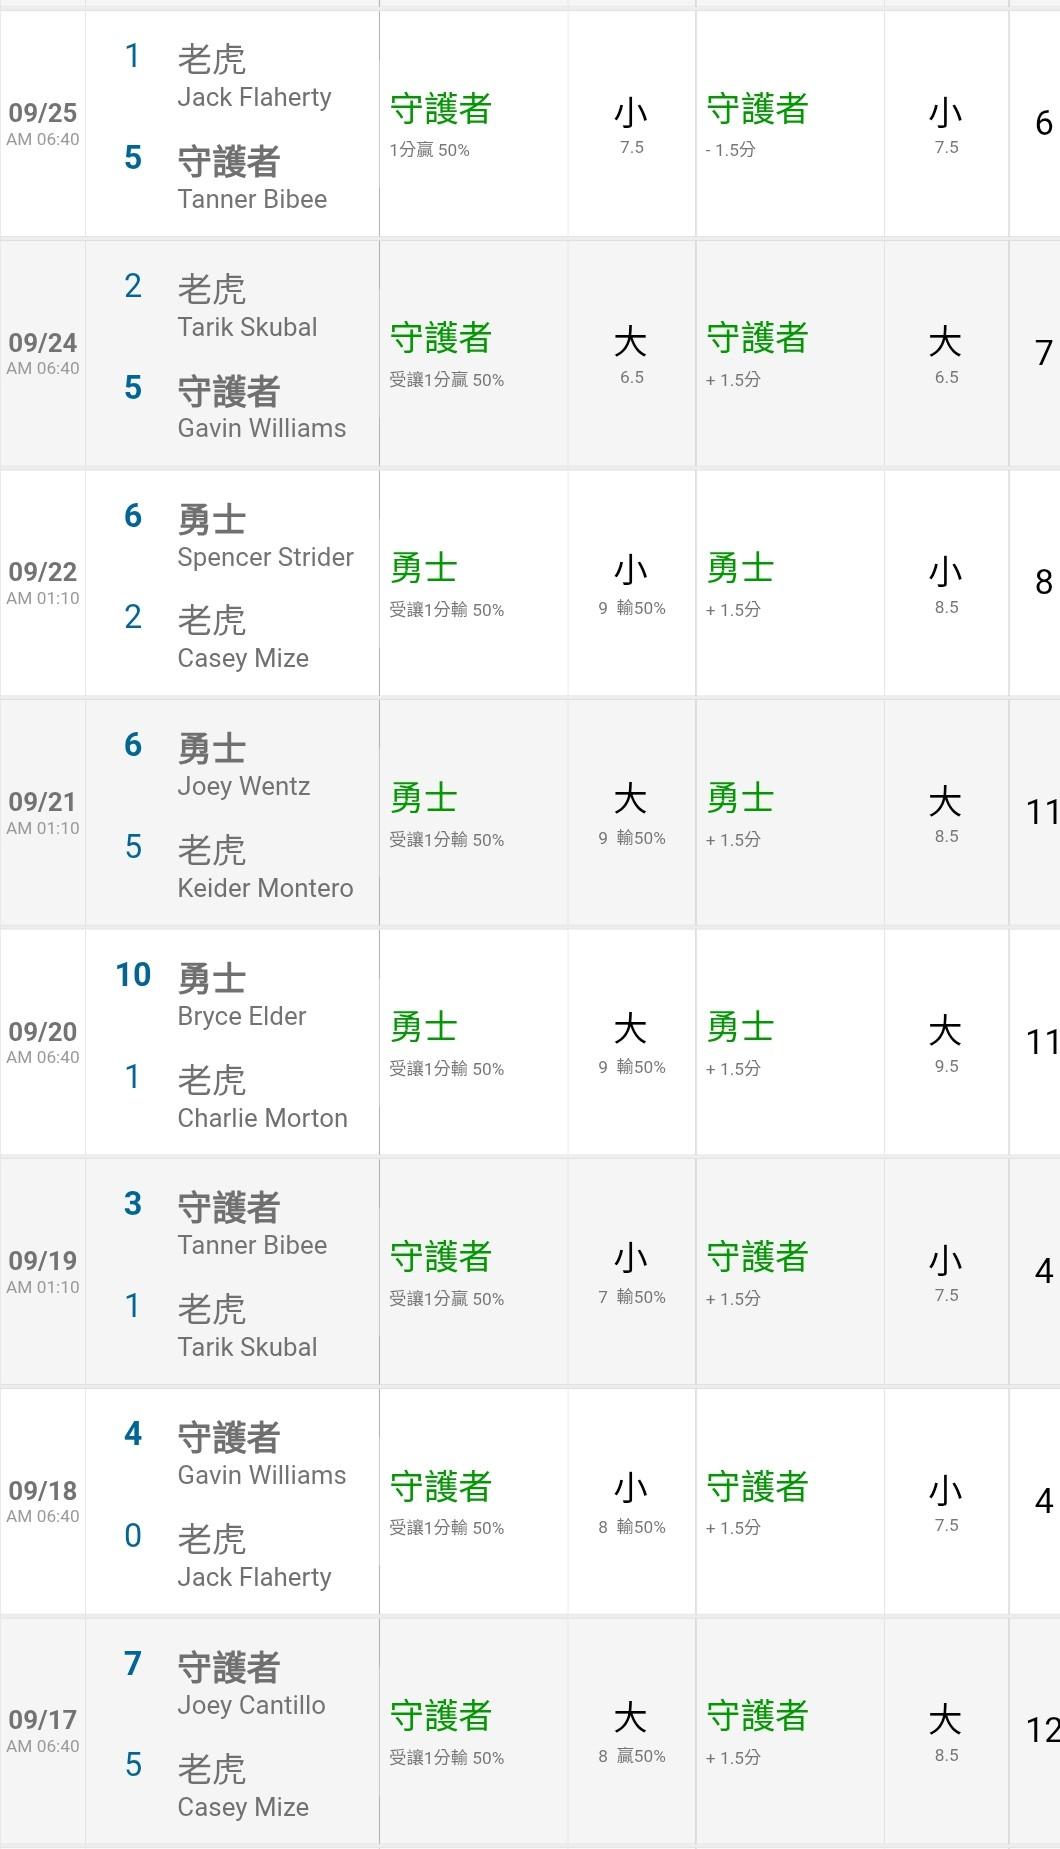
Task: Select pitcher Bryce Elder
Action: (x=241, y=1016)
